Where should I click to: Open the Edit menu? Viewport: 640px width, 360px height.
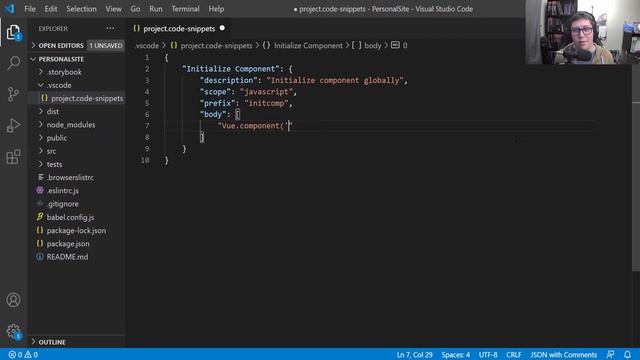click(51, 9)
